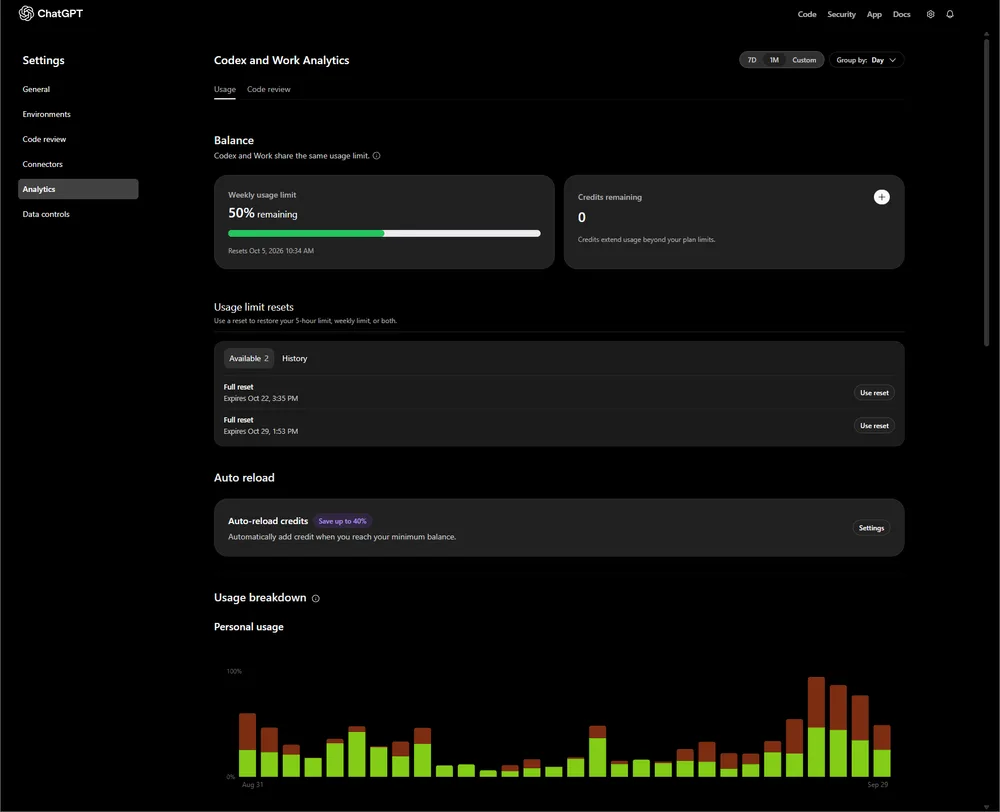Viewport: 1000px width, 812px height.
Task: Click the last bar near Sep 29
Action: (882, 751)
